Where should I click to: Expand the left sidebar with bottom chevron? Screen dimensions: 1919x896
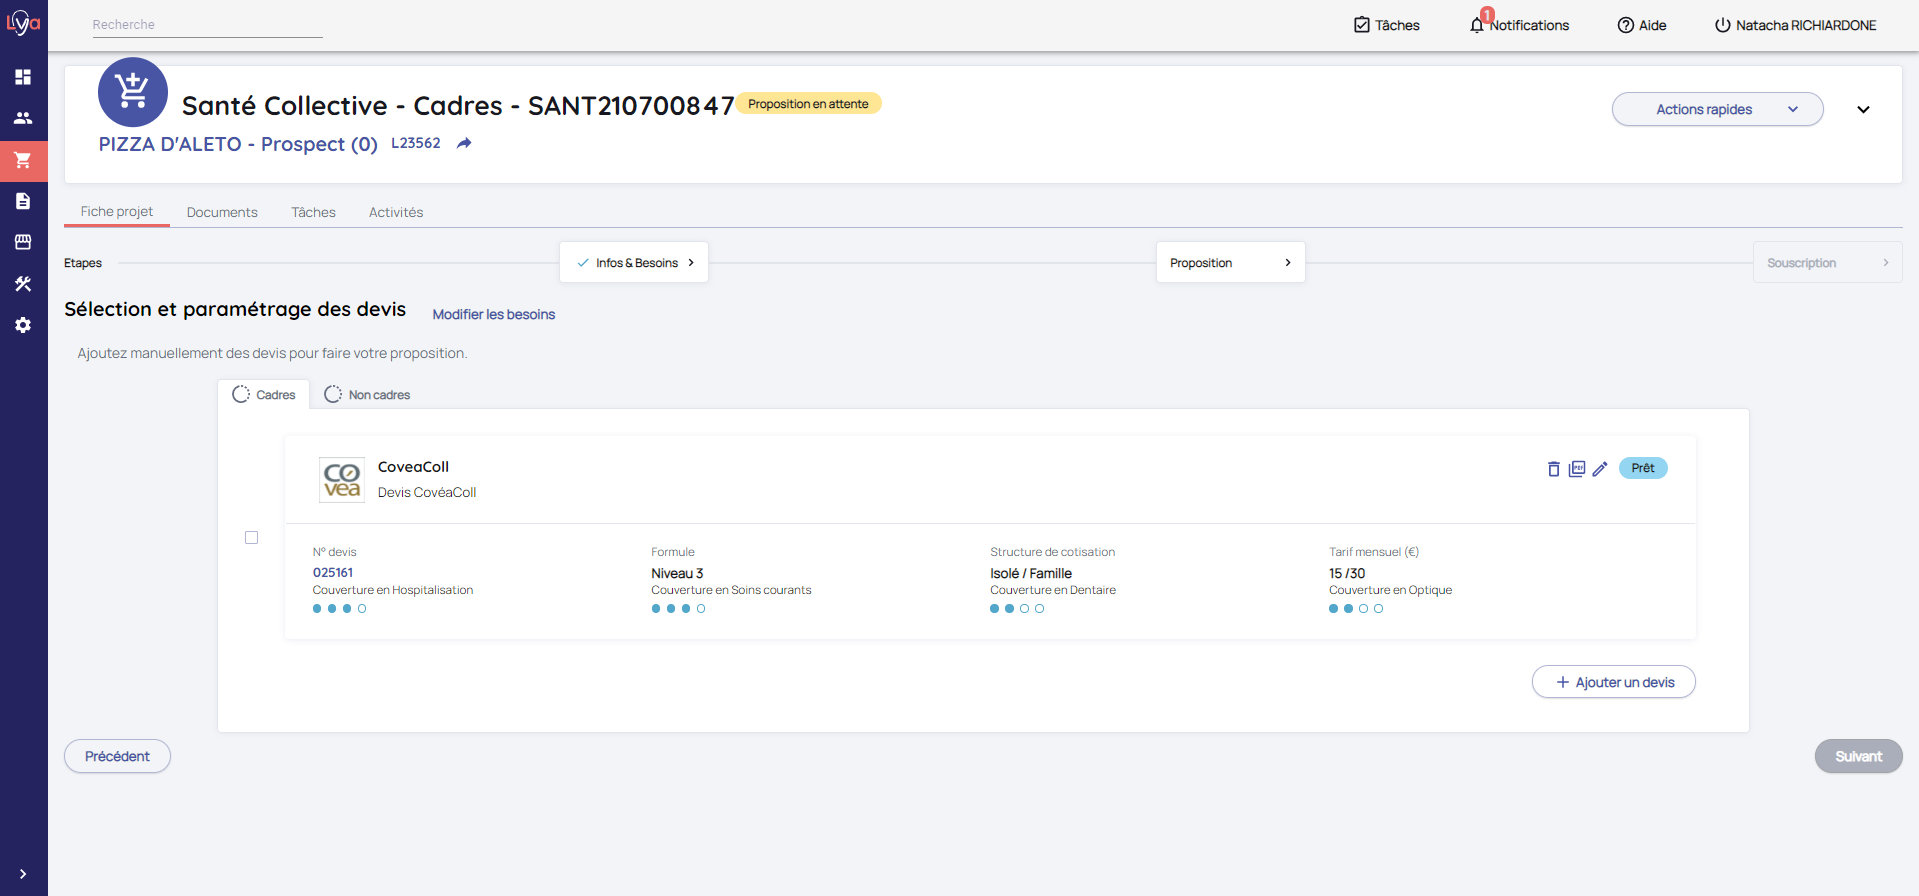(x=23, y=874)
